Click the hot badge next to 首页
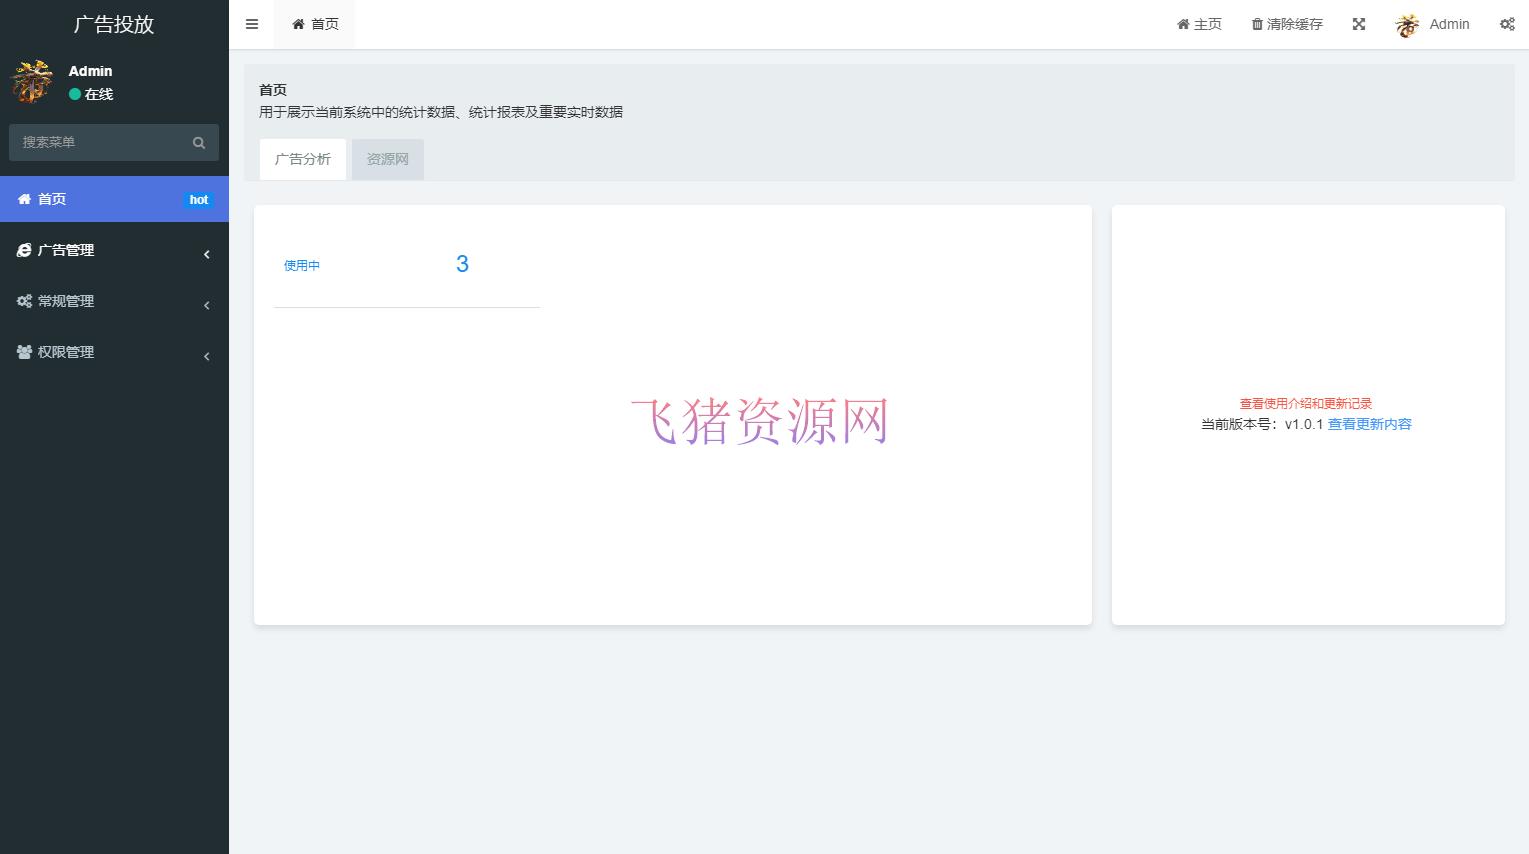 [x=198, y=199]
